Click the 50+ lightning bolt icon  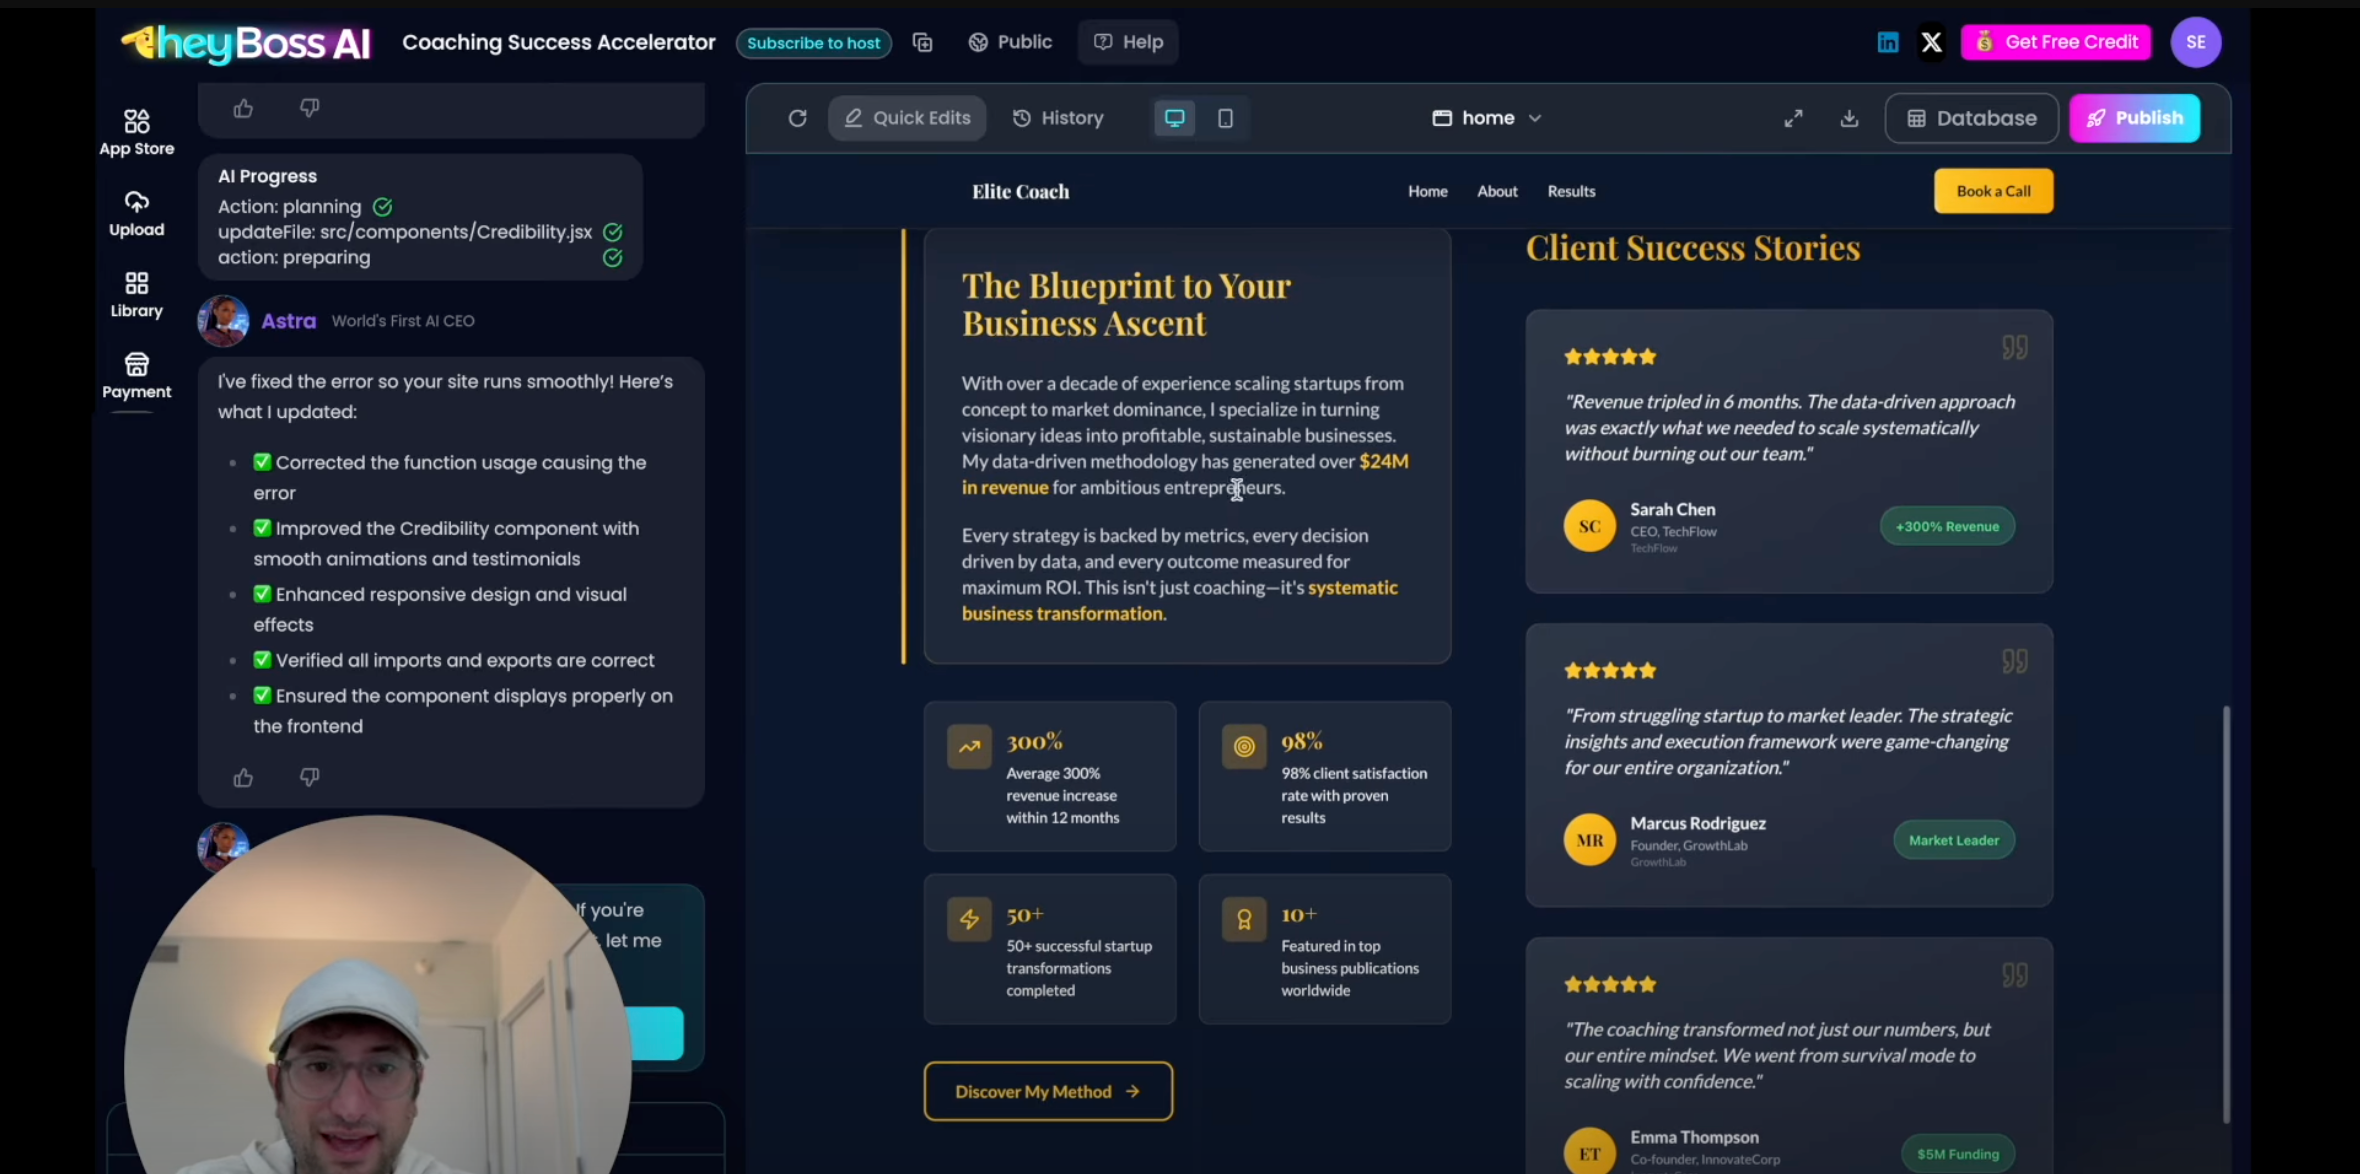[969, 919]
